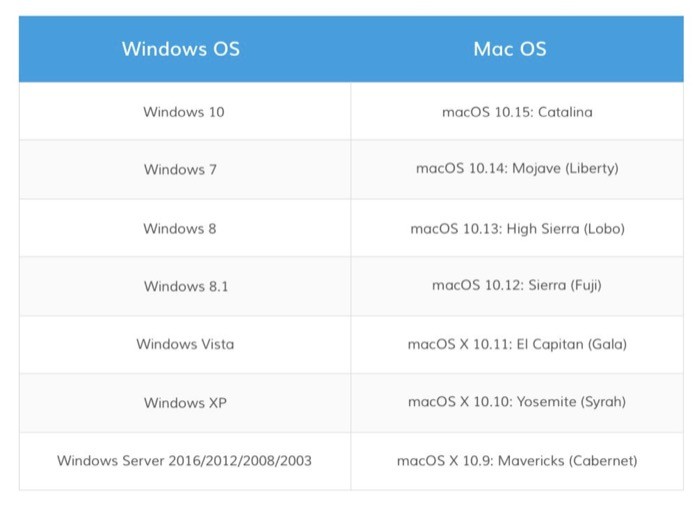Select the Windows XP cell
Viewport: 700px width, 505px height.
point(185,402)
